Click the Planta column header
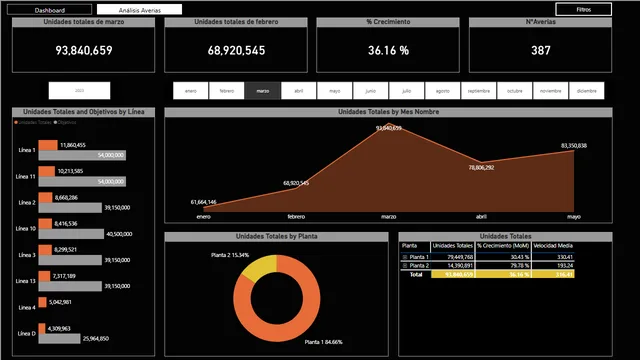640x360 pixels. 409,246
